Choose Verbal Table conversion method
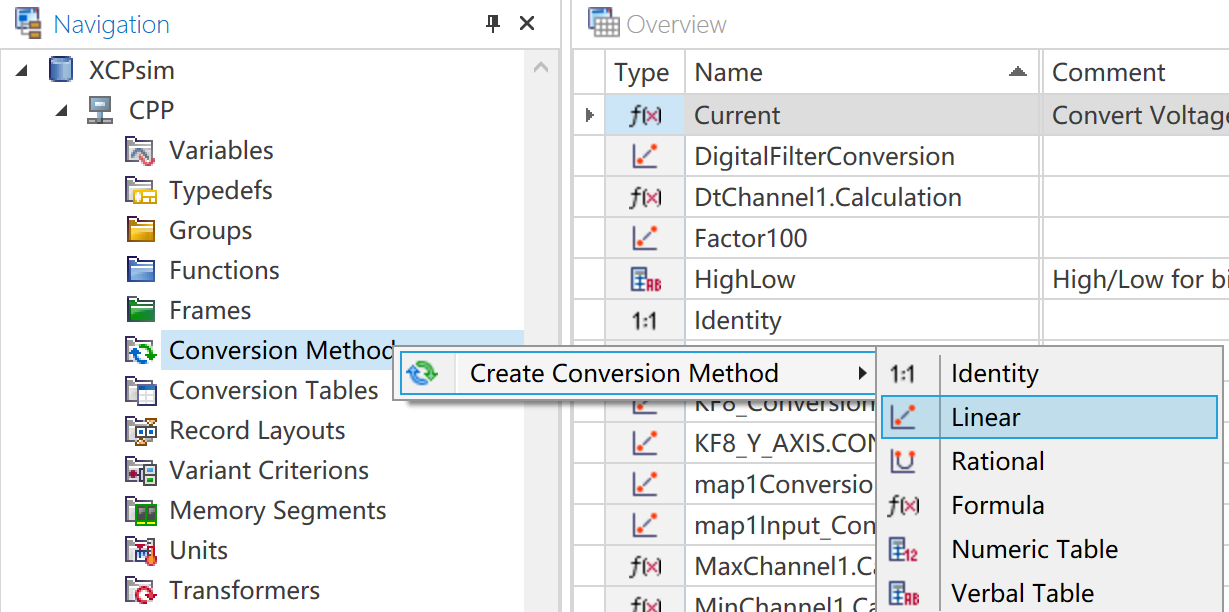 1049,594
